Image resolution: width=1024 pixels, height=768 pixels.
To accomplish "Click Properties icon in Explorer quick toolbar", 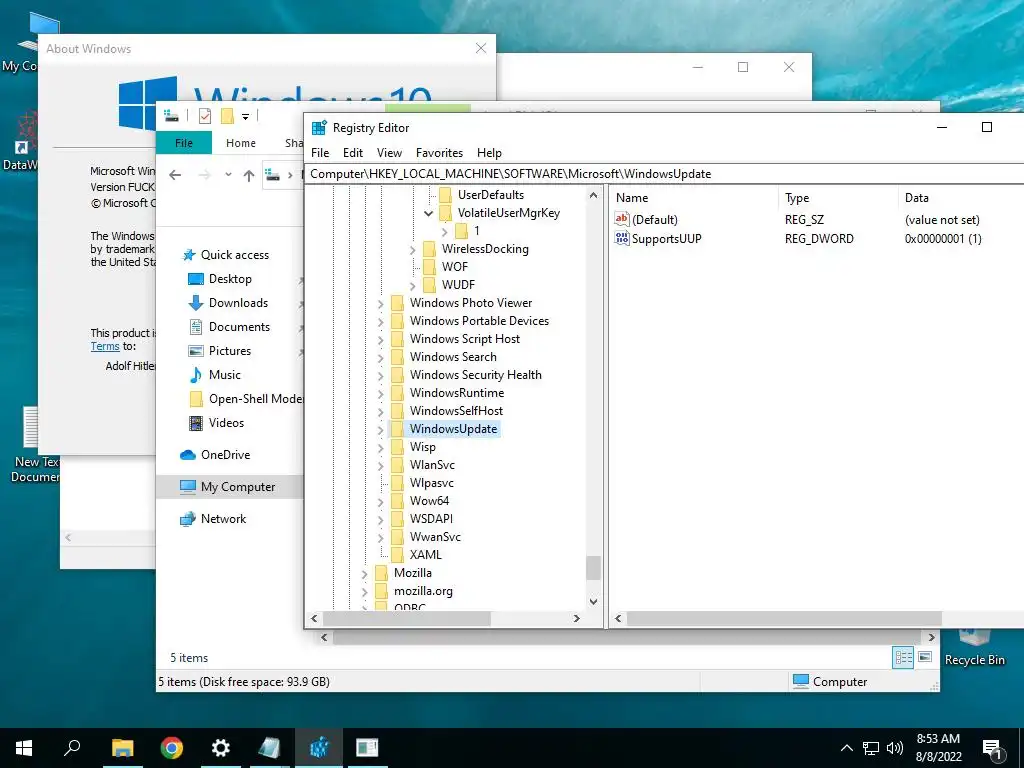I will [205, 116].
